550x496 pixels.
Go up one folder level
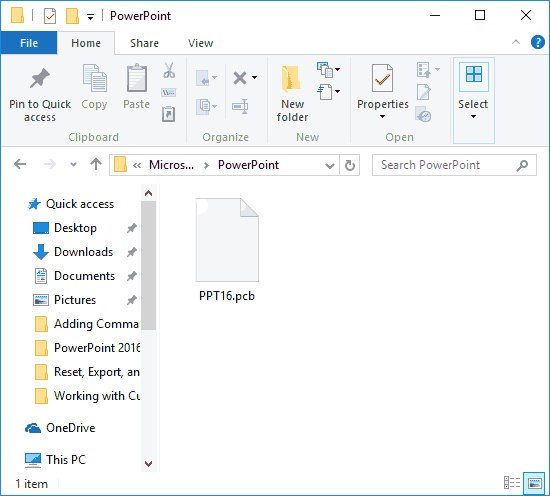coord(96,164)
